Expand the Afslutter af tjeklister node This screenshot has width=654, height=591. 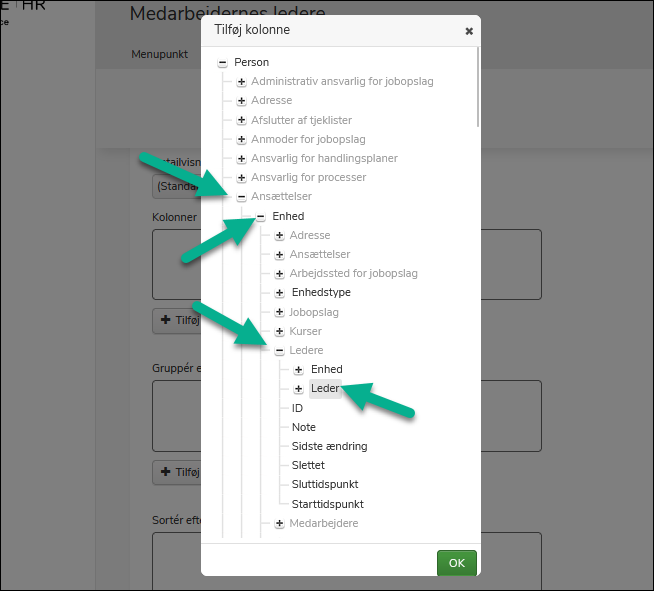241,120
